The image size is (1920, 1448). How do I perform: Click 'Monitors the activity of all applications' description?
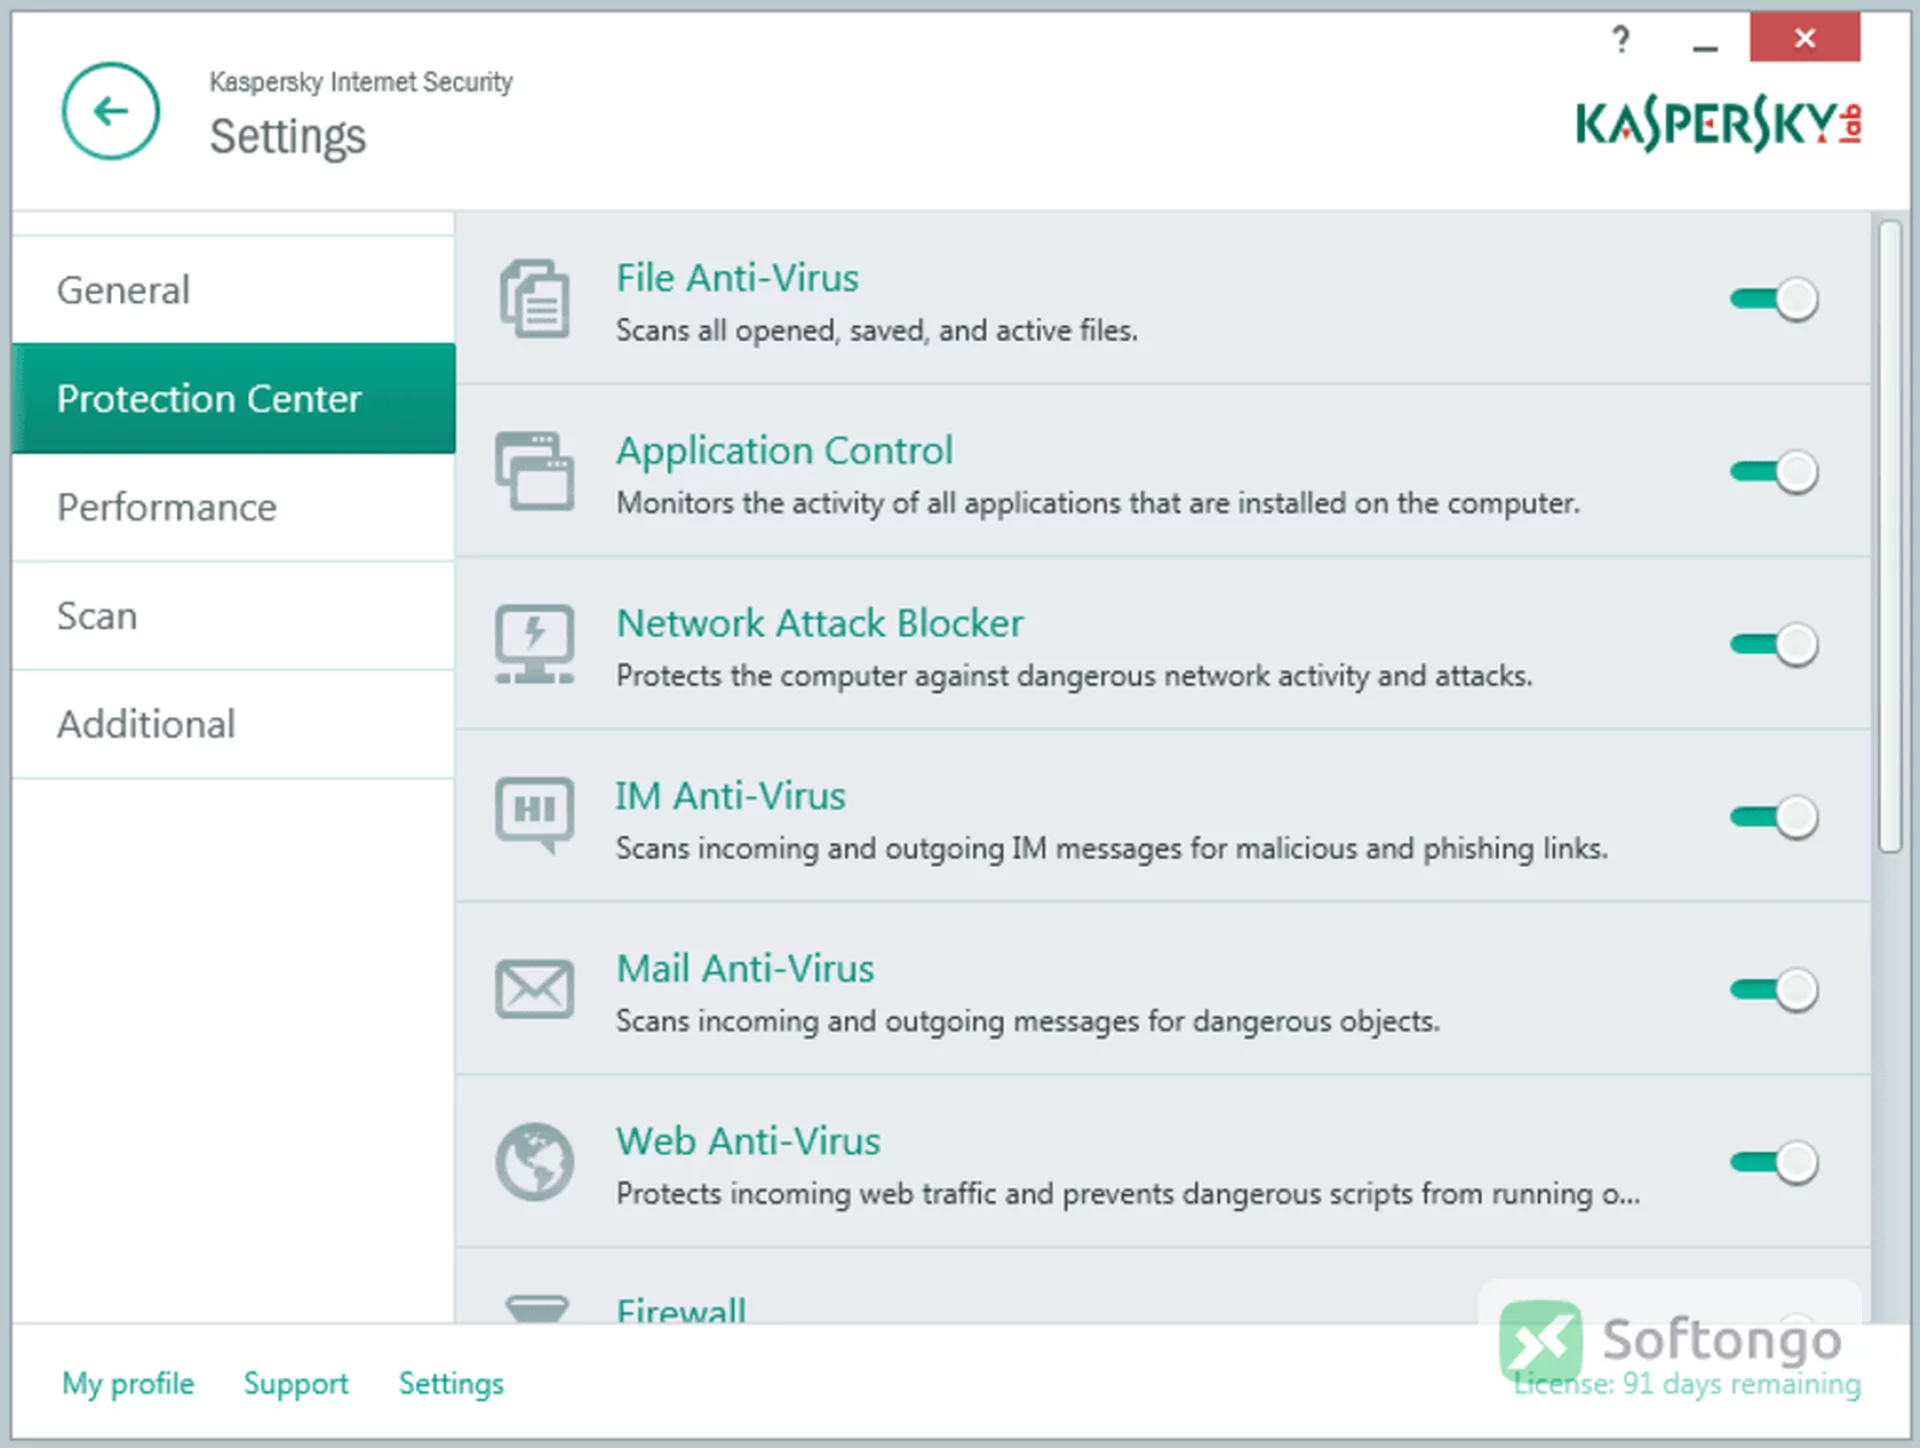[1098, 503]
